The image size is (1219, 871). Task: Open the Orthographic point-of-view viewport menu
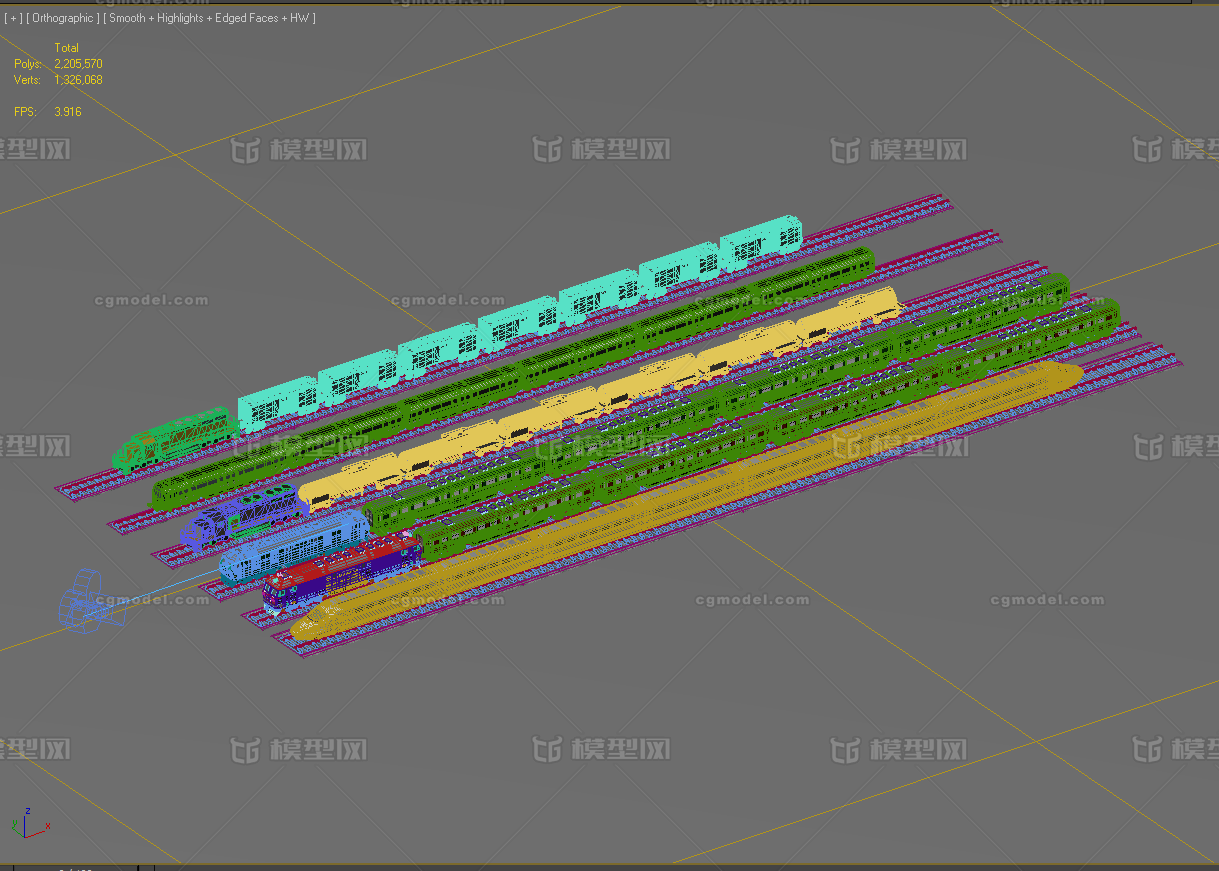[x=62, y=18]
